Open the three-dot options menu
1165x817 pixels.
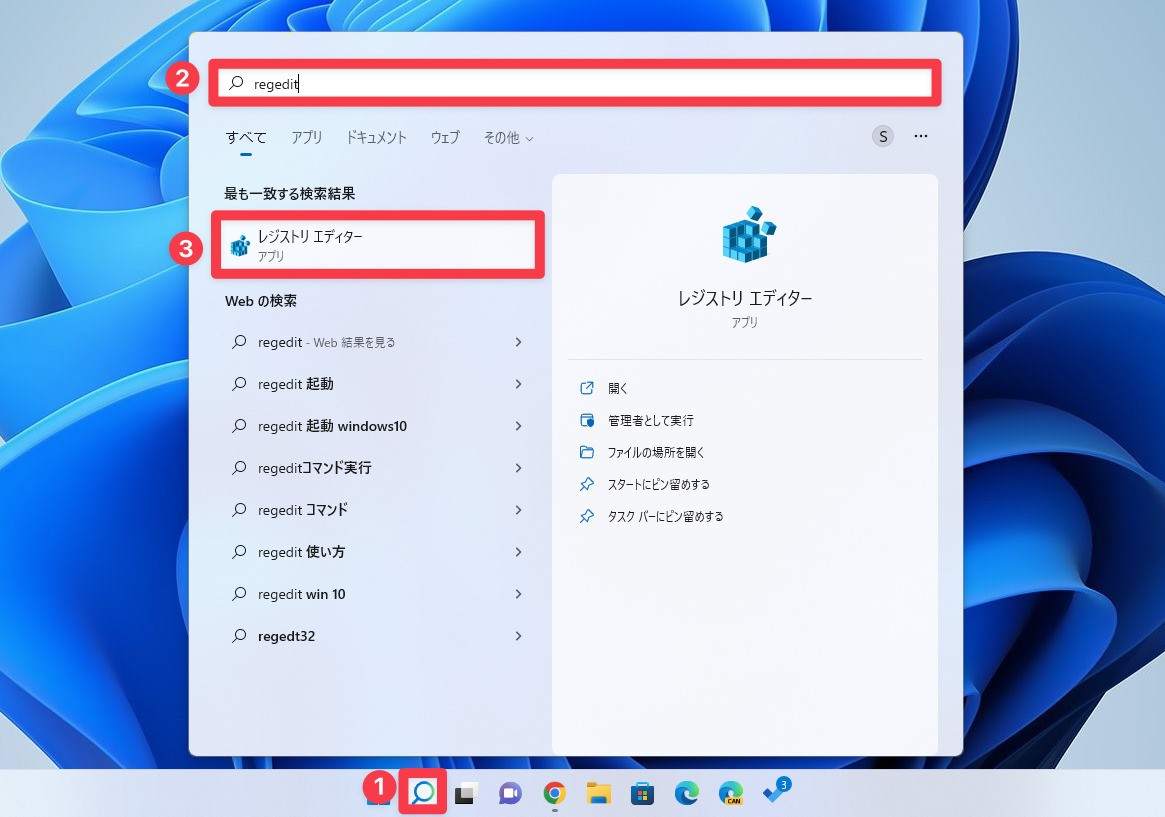click(921, 136)
